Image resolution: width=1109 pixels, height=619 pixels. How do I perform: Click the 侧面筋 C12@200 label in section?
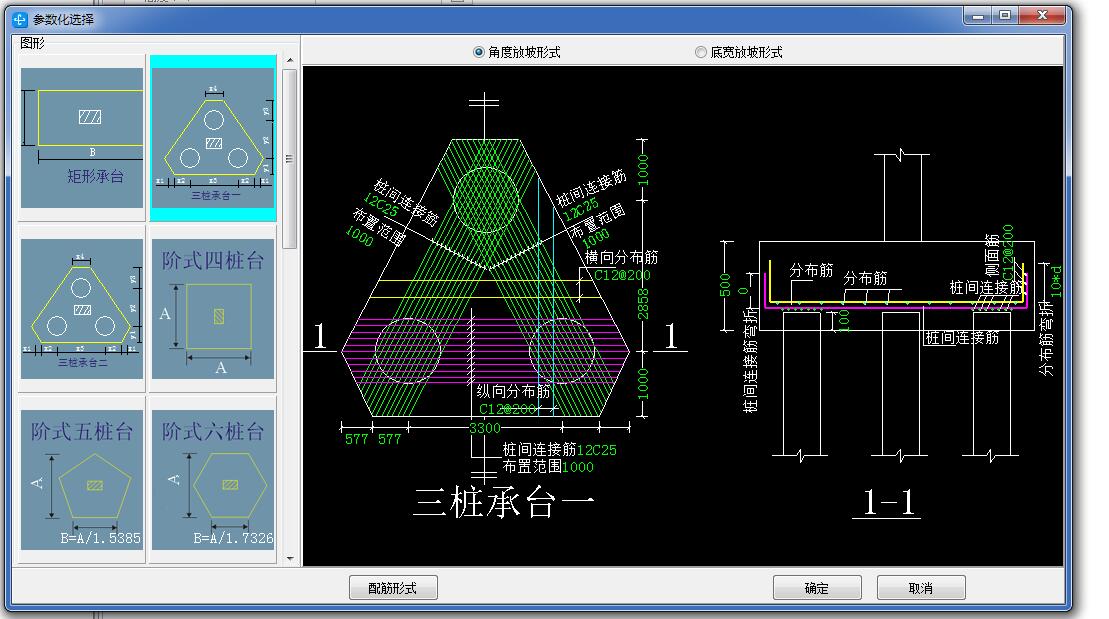[x=1008, y=252]
